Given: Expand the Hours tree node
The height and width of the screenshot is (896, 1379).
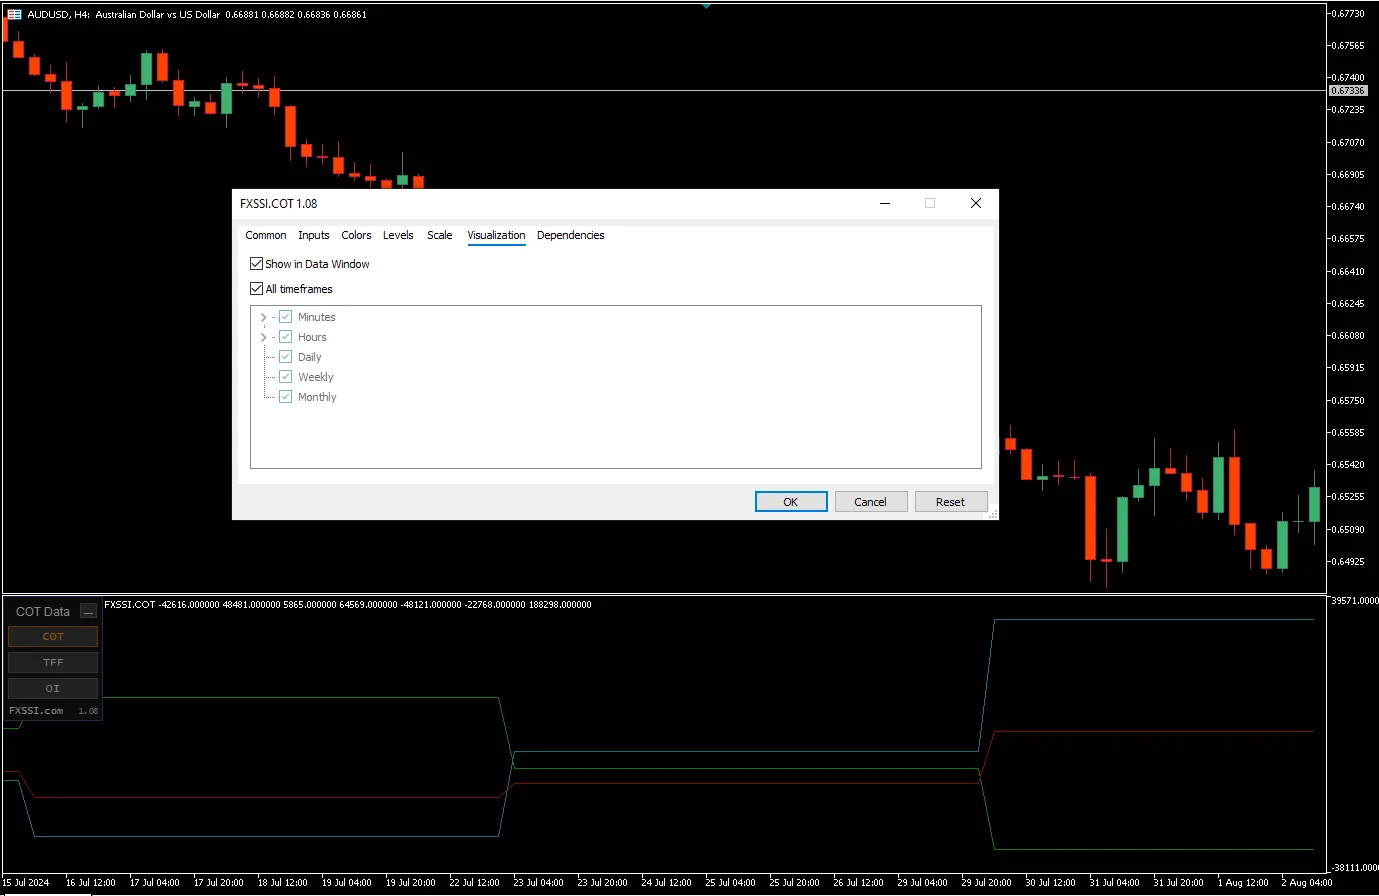Looking at the screenshot, I should tap(263, 337).
